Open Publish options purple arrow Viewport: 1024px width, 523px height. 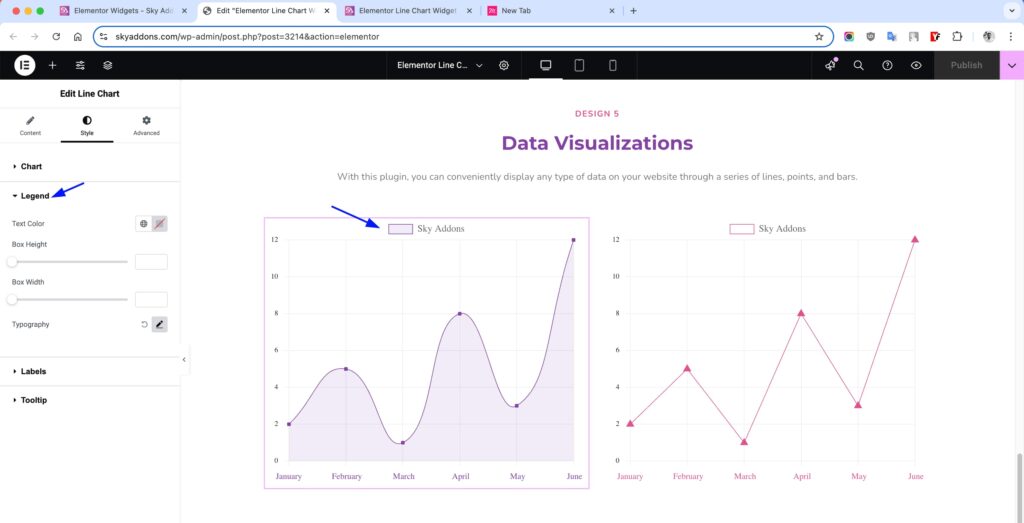click(1012, 65)
